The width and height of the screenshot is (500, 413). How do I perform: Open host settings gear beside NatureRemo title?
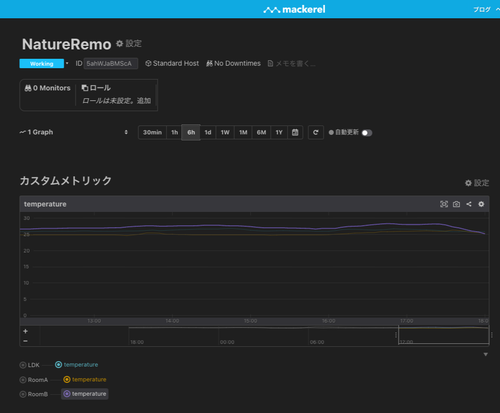[x=129, y=44]
